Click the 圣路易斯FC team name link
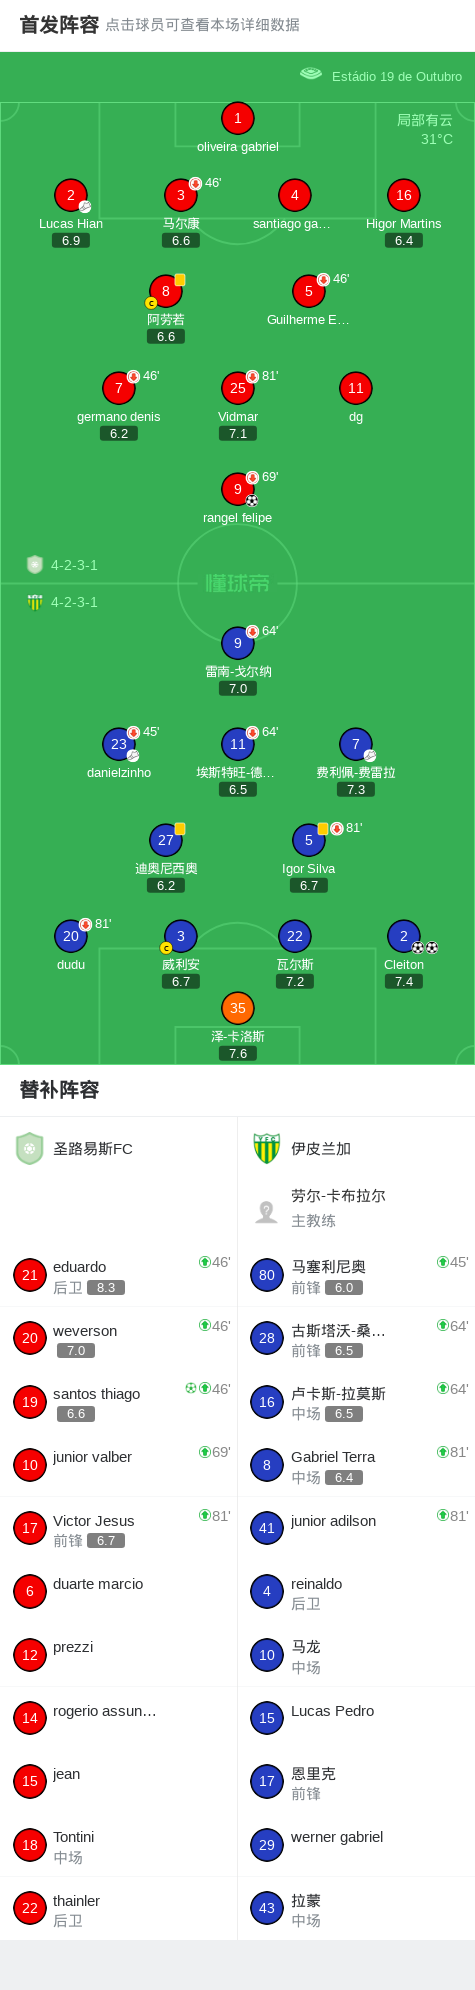 [x=93, y=1149]
